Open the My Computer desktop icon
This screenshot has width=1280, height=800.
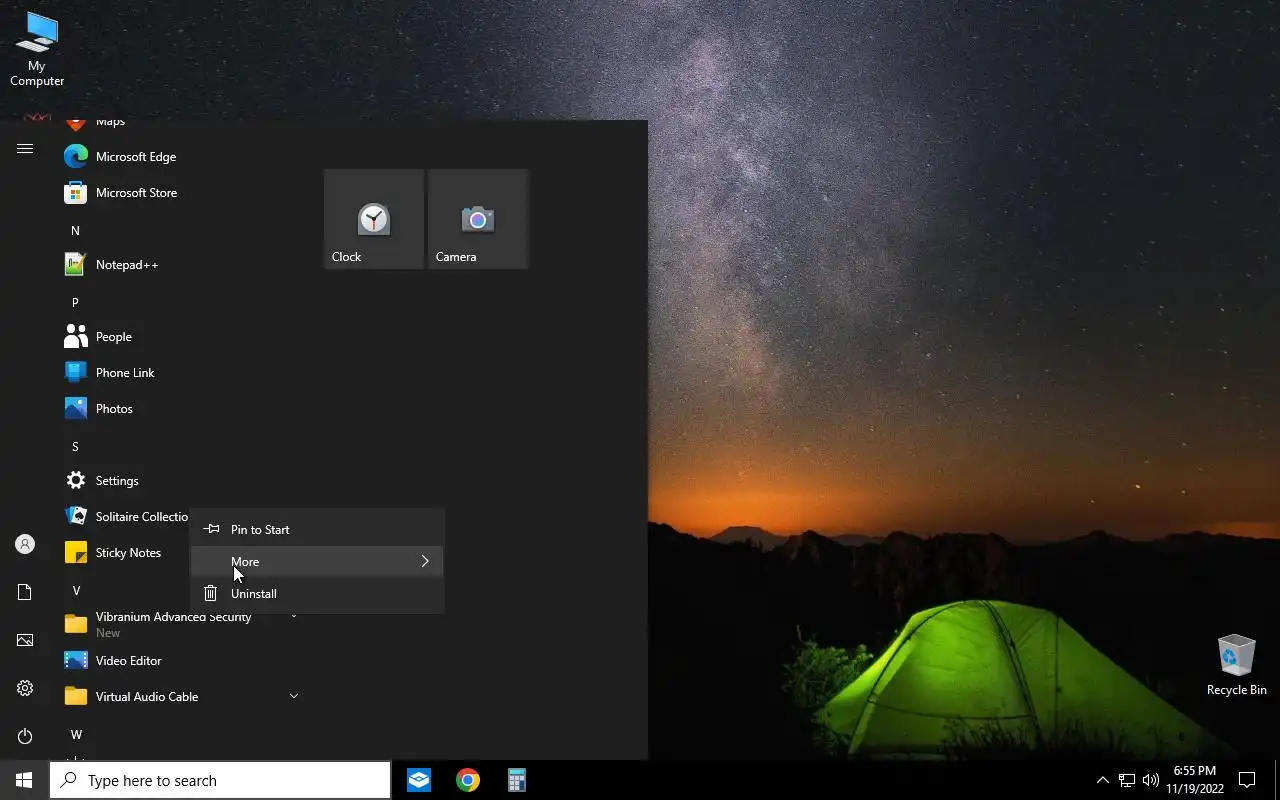[x=37, y=50]
